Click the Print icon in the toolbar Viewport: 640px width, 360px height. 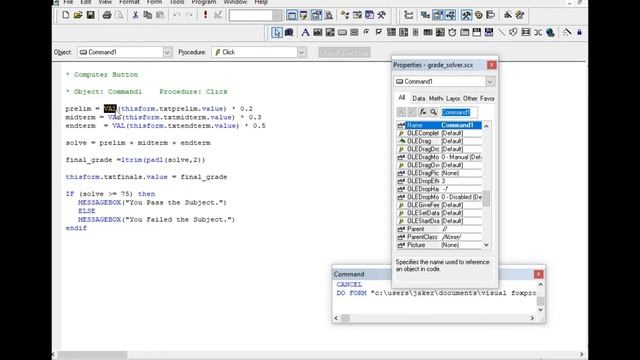tap(107, 15)
